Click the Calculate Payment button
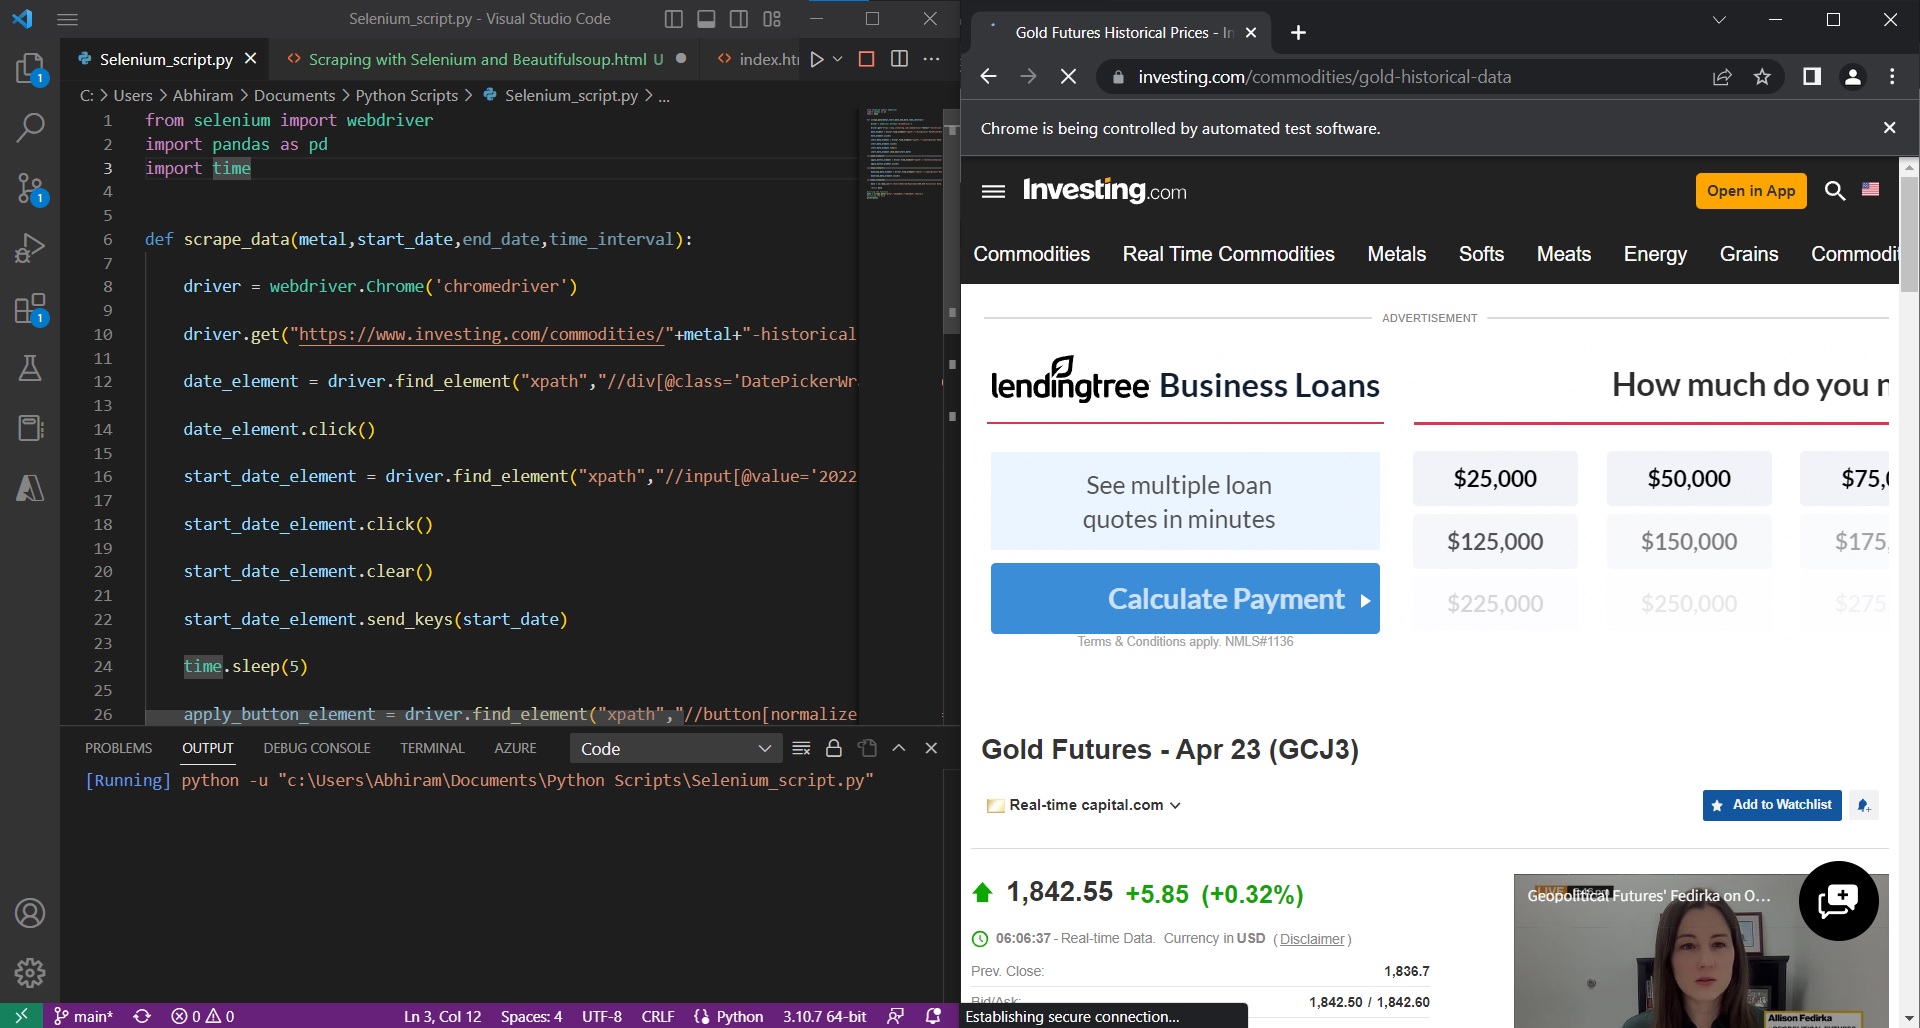Image resolution: width=1920 pixels, height=1028 pixels. (1185, 598)
